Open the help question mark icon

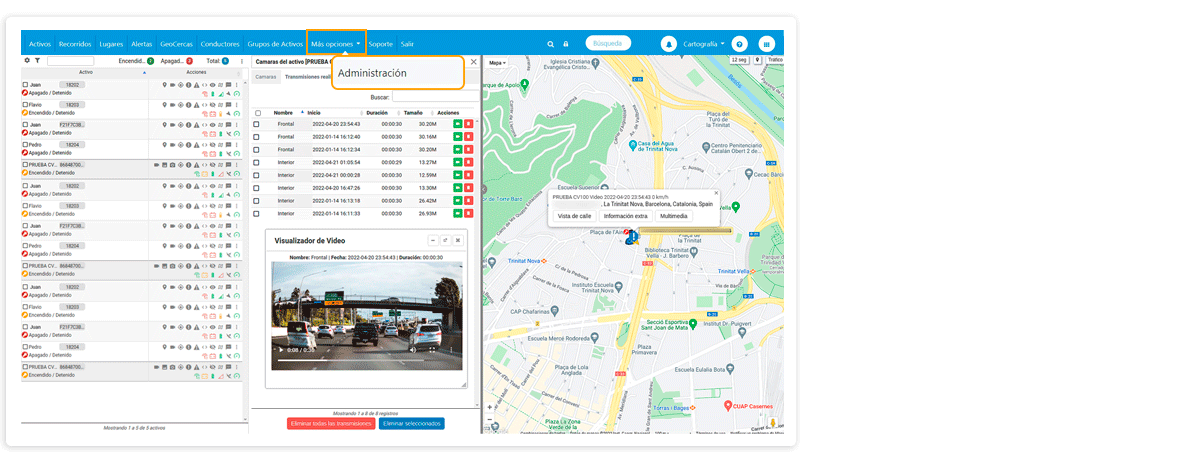739,44
